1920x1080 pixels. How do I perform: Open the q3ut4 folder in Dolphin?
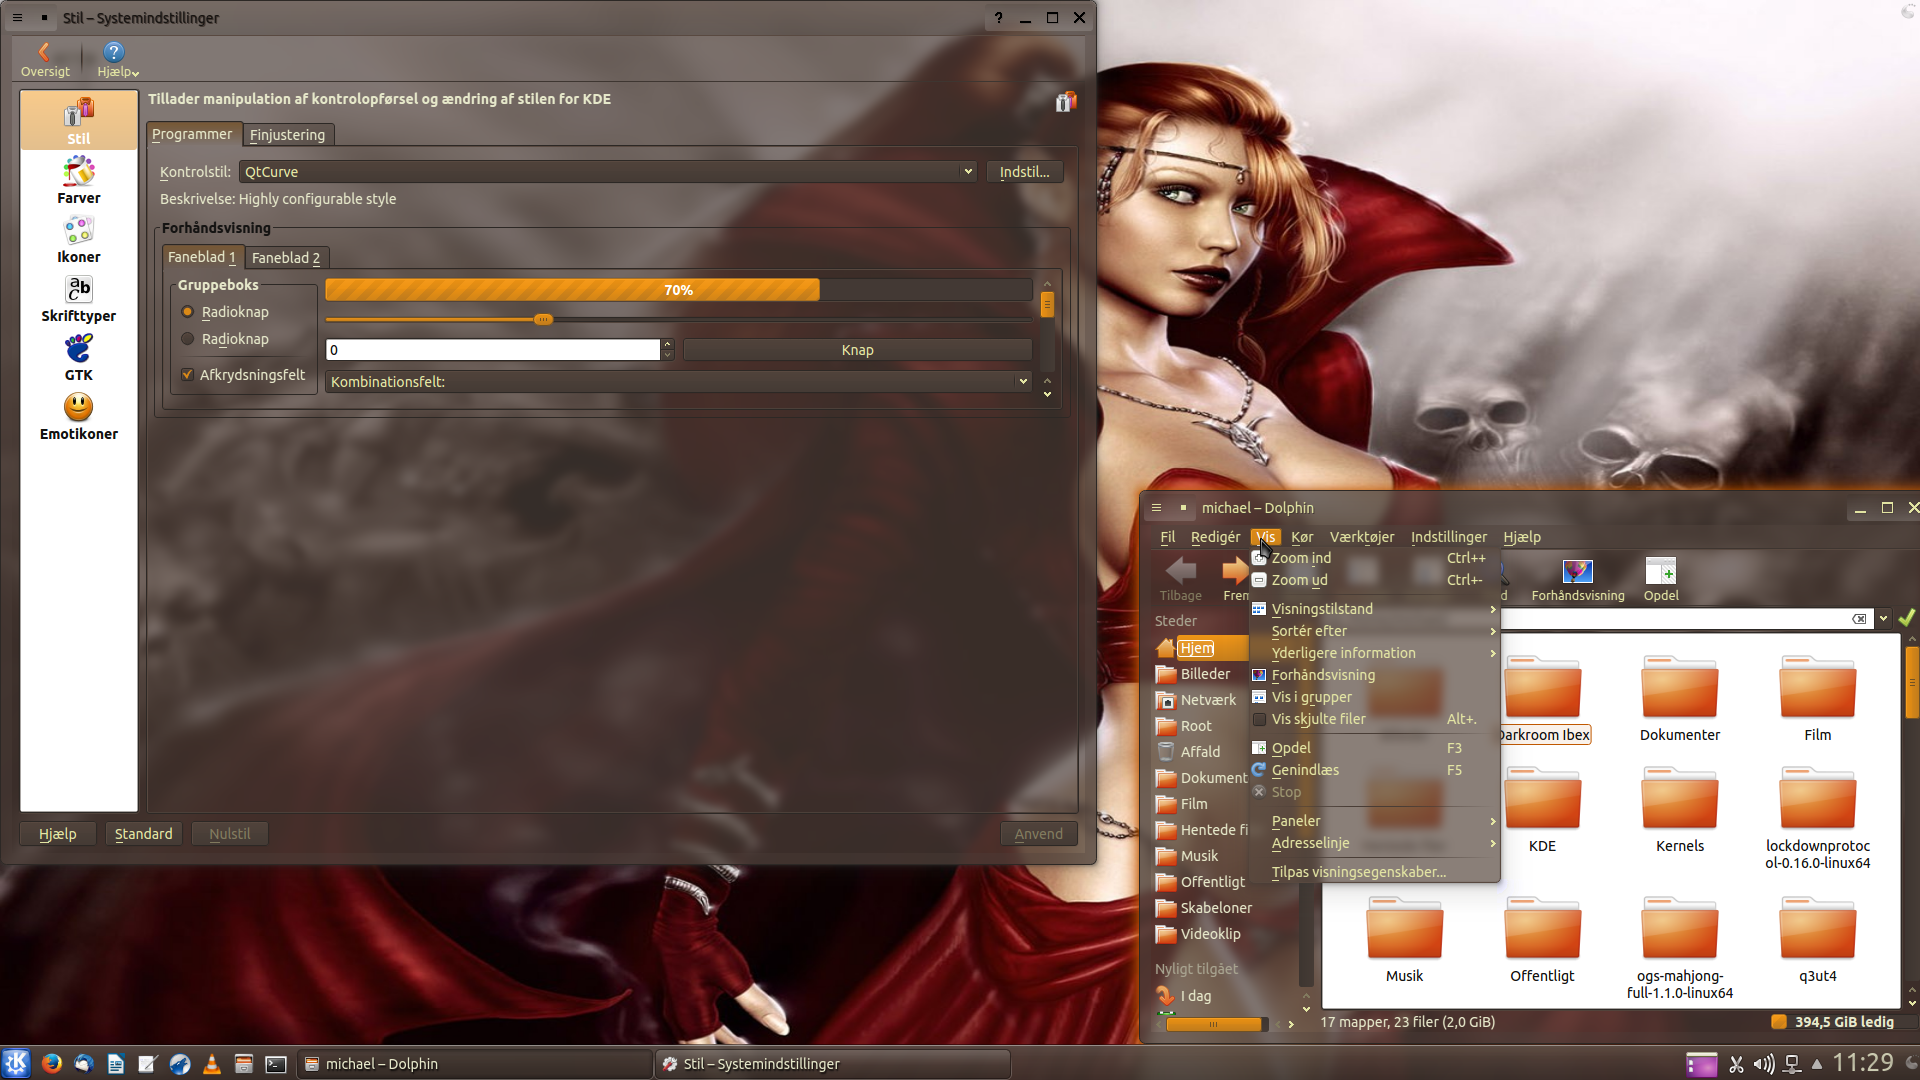pos(1818,939)
